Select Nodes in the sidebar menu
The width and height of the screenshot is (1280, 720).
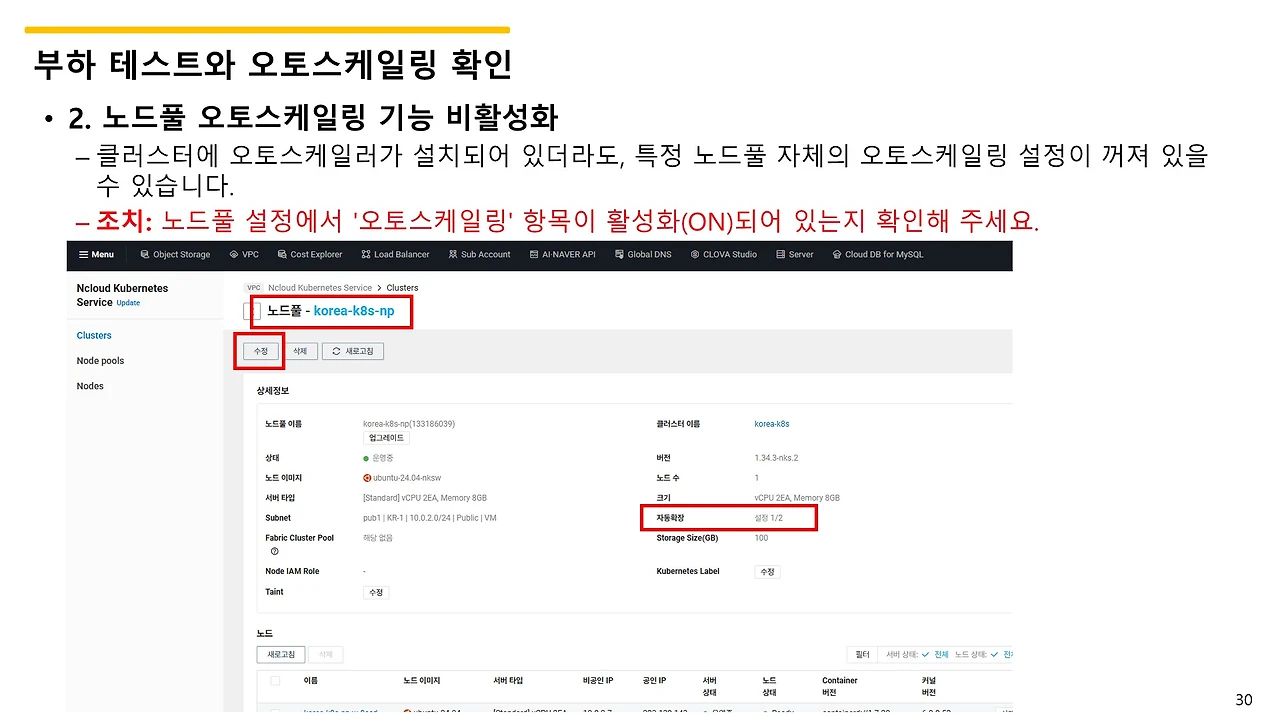click(x=89, y=385)
